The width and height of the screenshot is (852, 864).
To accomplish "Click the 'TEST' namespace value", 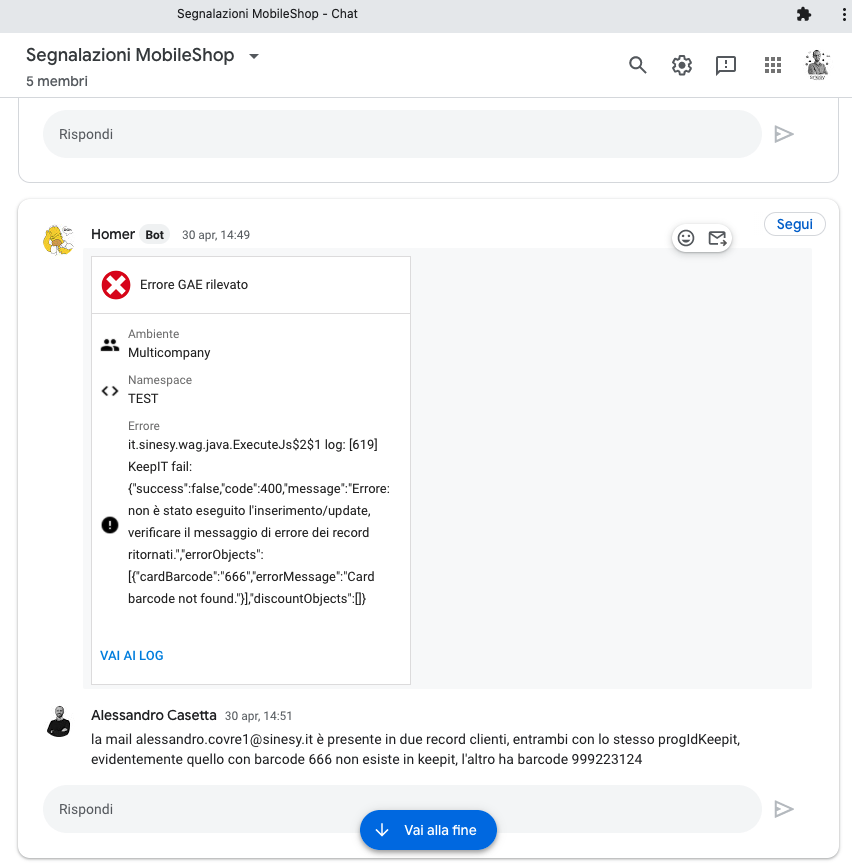I will pos(143,398).
